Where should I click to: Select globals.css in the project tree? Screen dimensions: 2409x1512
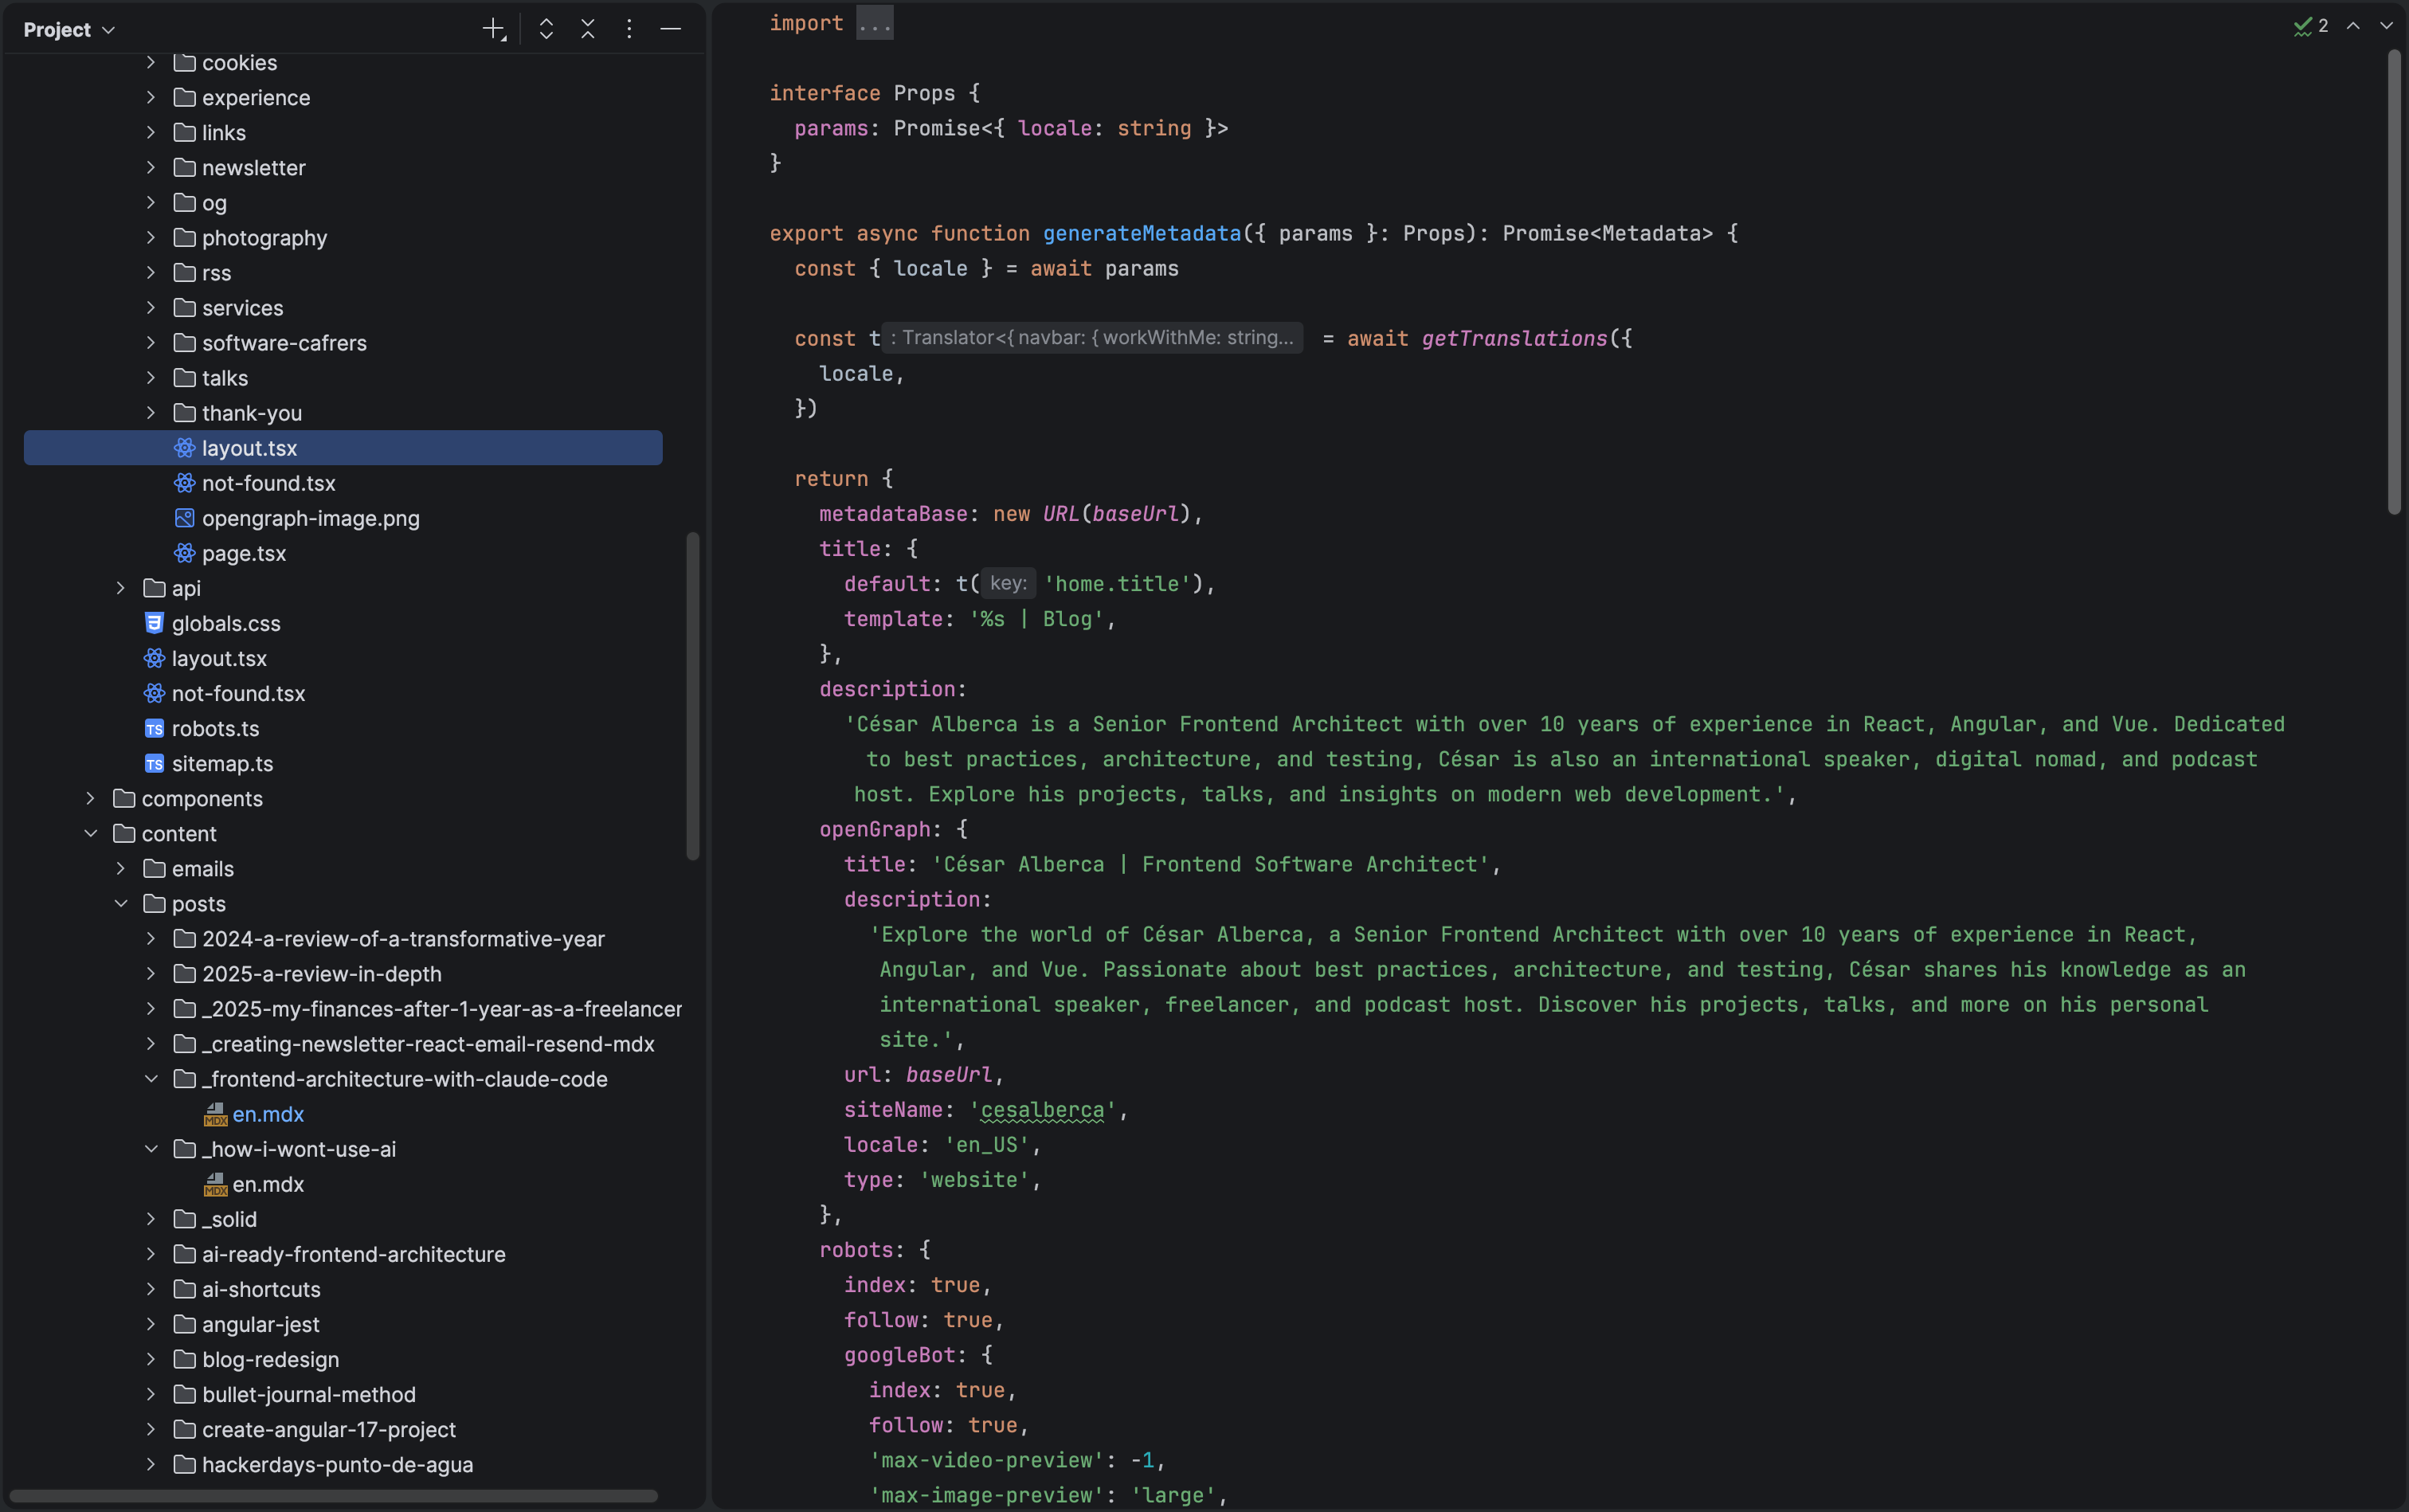pyautogui.click(x=226, y=623)
